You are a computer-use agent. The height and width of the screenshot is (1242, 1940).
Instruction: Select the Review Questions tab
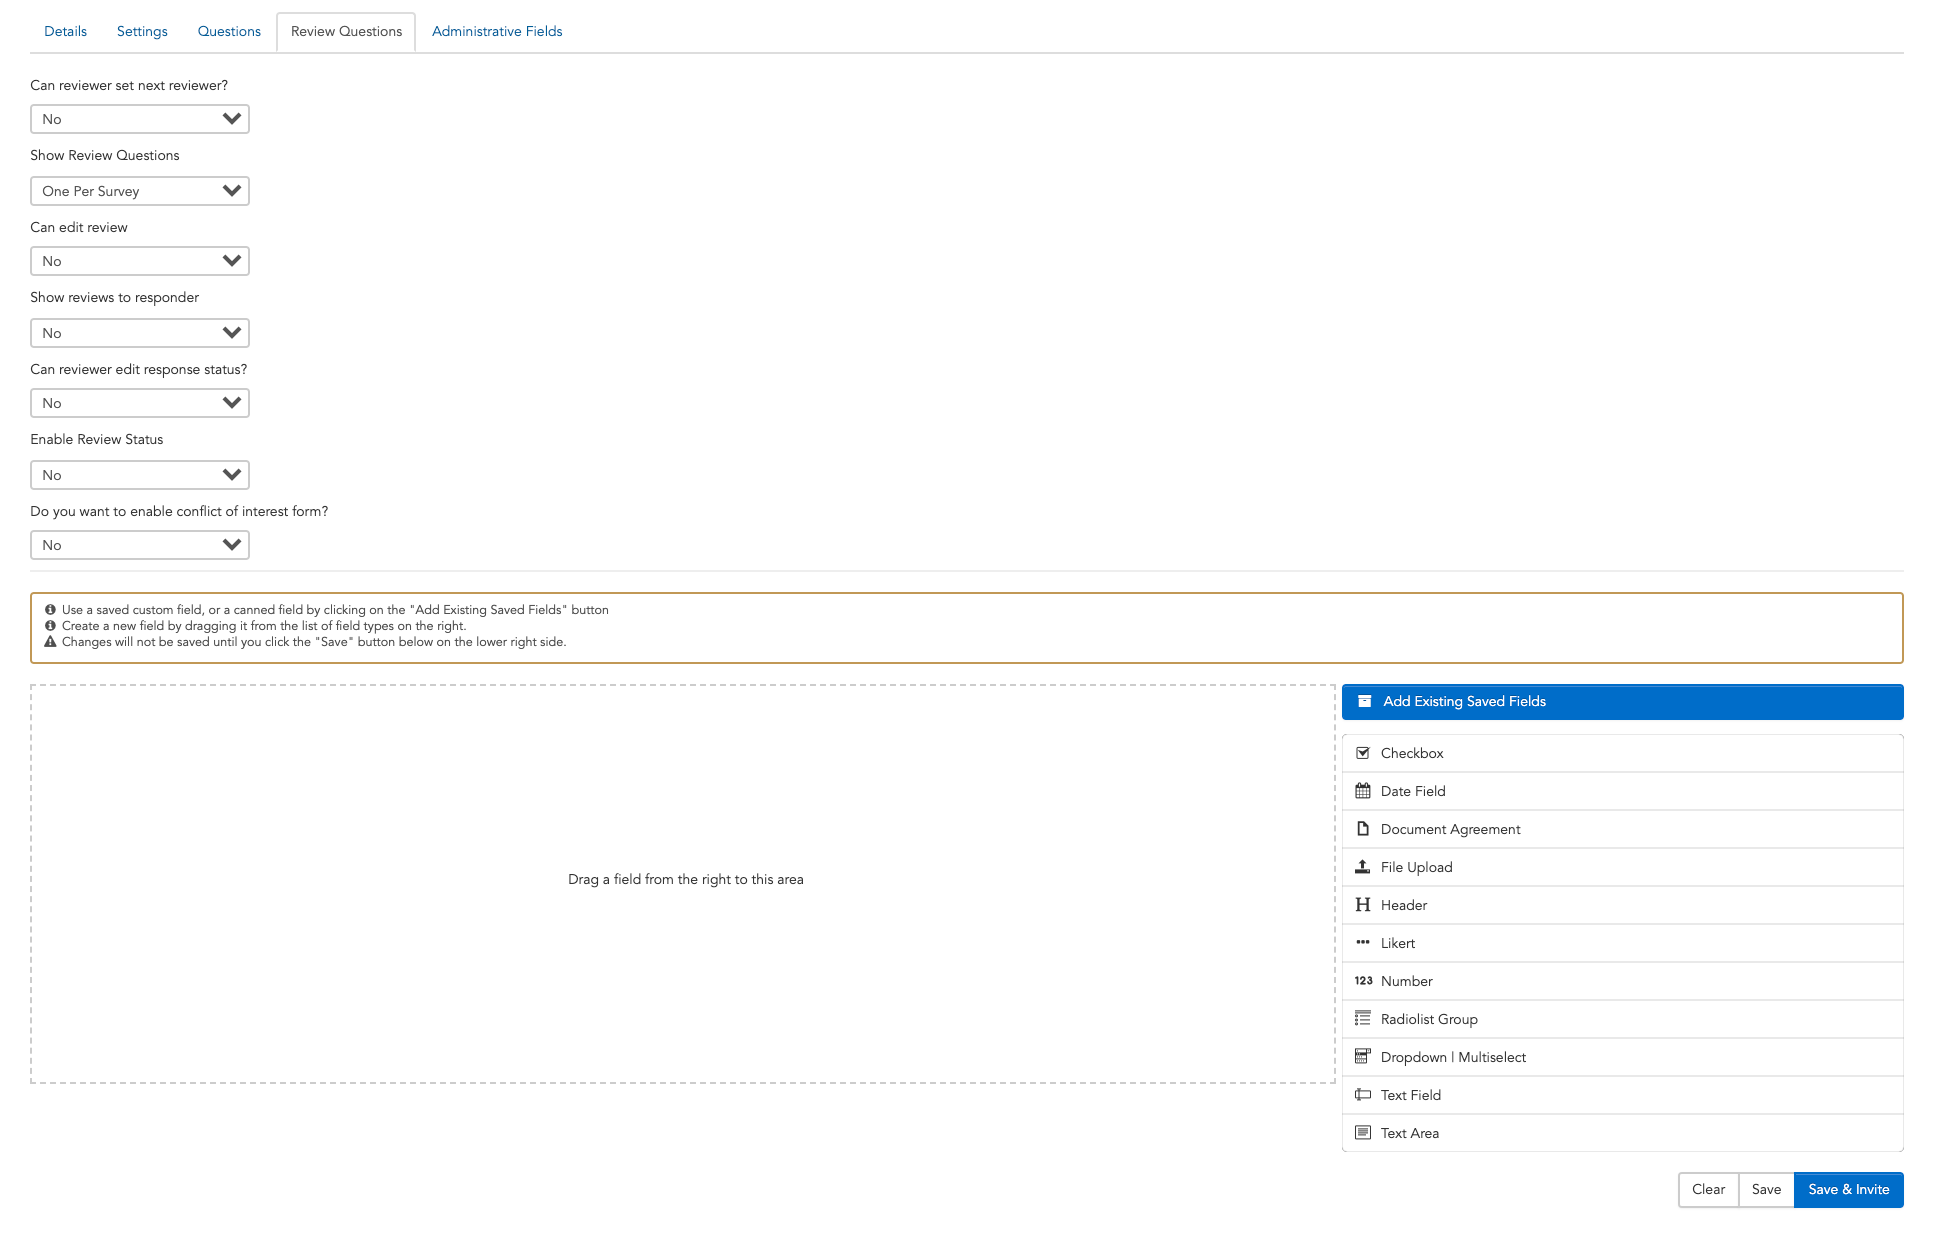(346, 31)
